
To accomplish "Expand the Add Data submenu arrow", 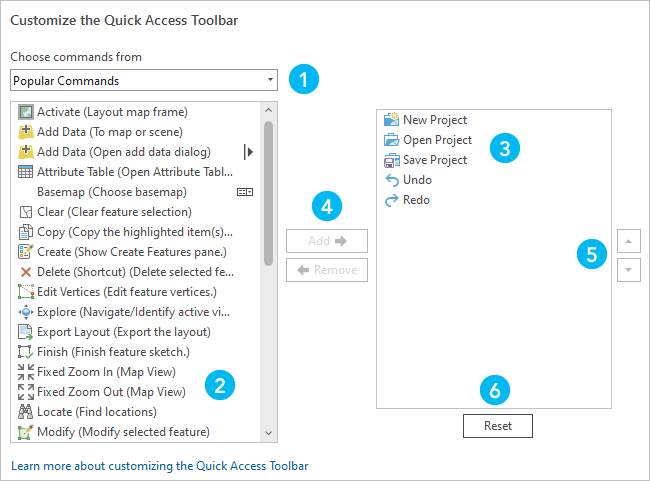I will click(x=249, y=152).
